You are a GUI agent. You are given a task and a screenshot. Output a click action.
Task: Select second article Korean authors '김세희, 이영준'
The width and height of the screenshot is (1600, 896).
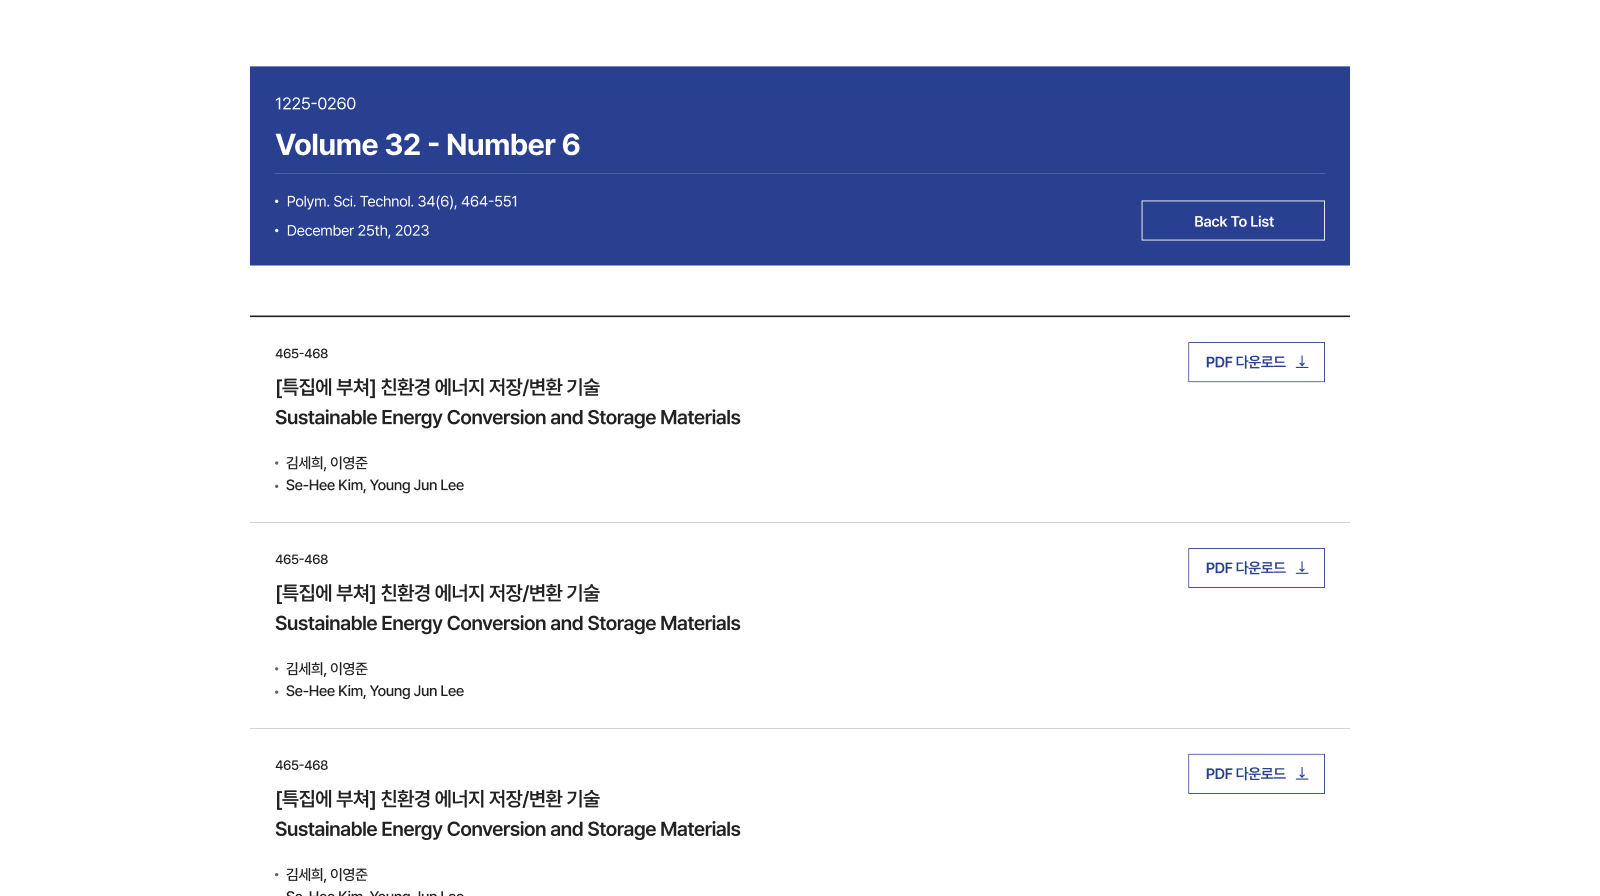327,669
